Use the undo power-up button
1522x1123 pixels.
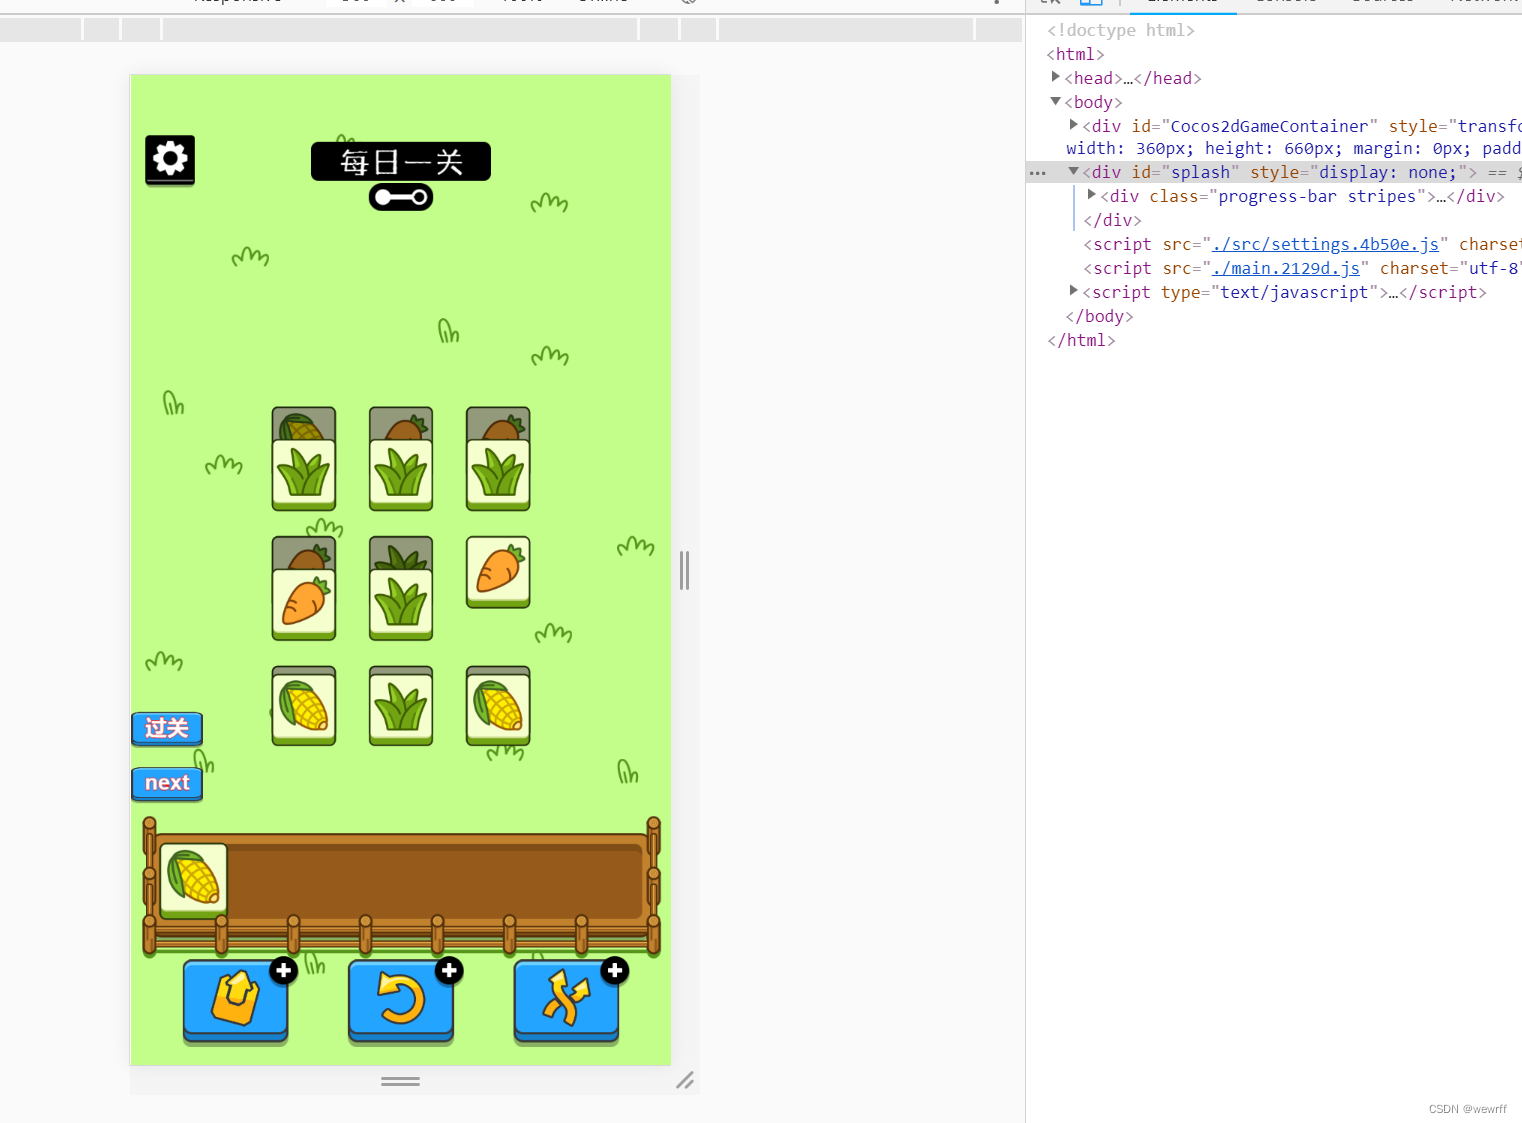pos(401,1000)
